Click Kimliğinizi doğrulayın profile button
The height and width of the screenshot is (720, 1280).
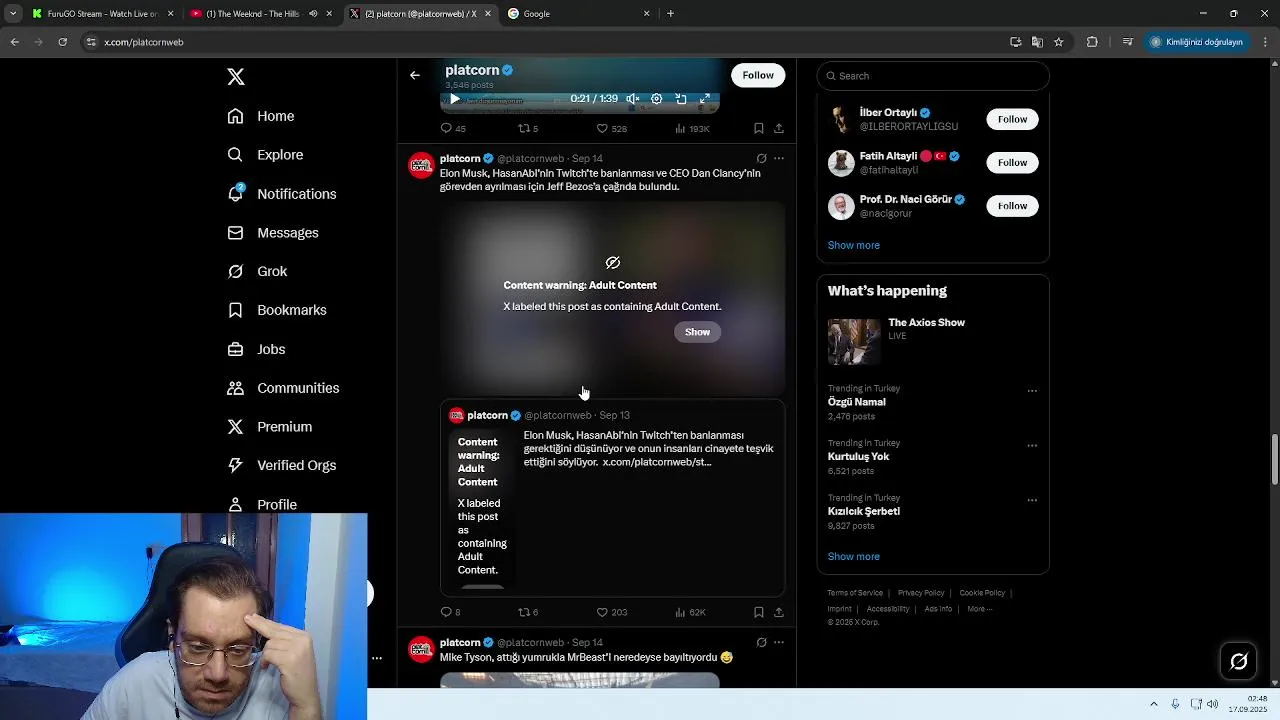[1196, 42]
